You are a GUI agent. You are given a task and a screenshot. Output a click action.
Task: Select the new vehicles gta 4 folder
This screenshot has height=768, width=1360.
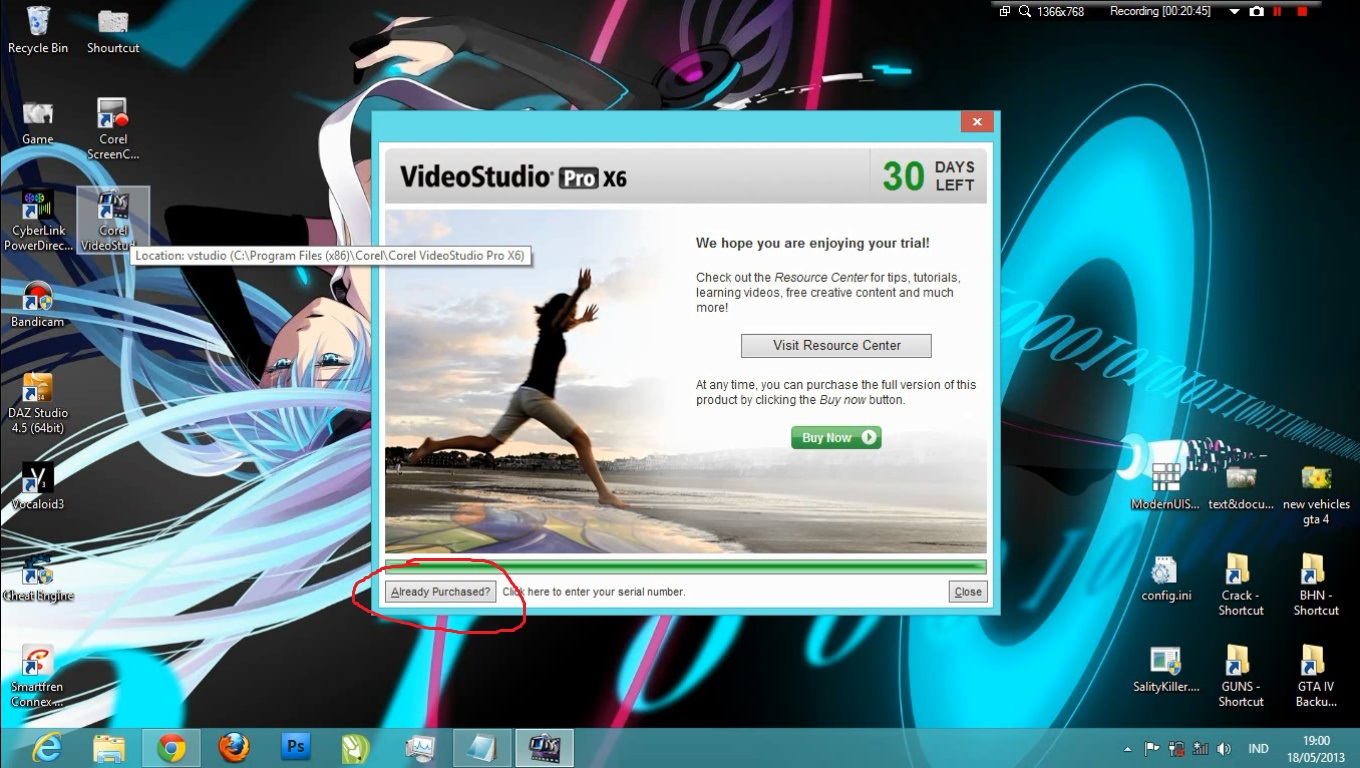(x=1316, y=495)
